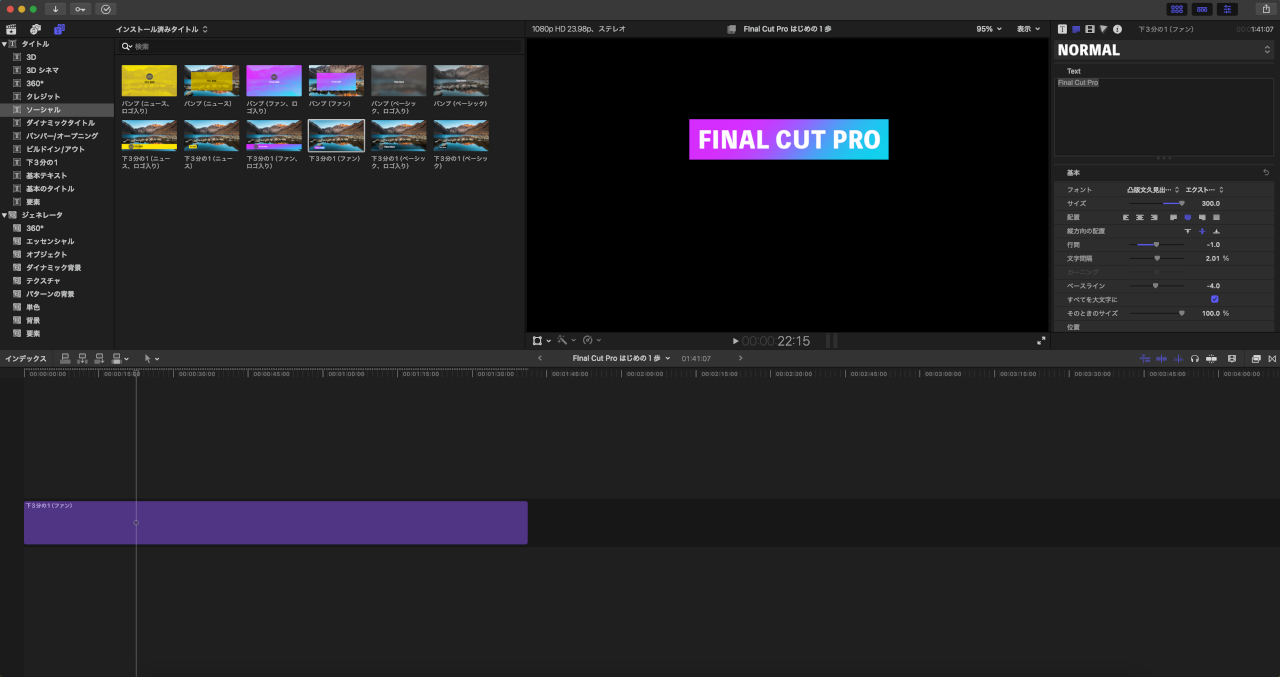Screen dimensions: 1280x677
Task: Click the import media arrow button
Action: [x=56, y=9]
